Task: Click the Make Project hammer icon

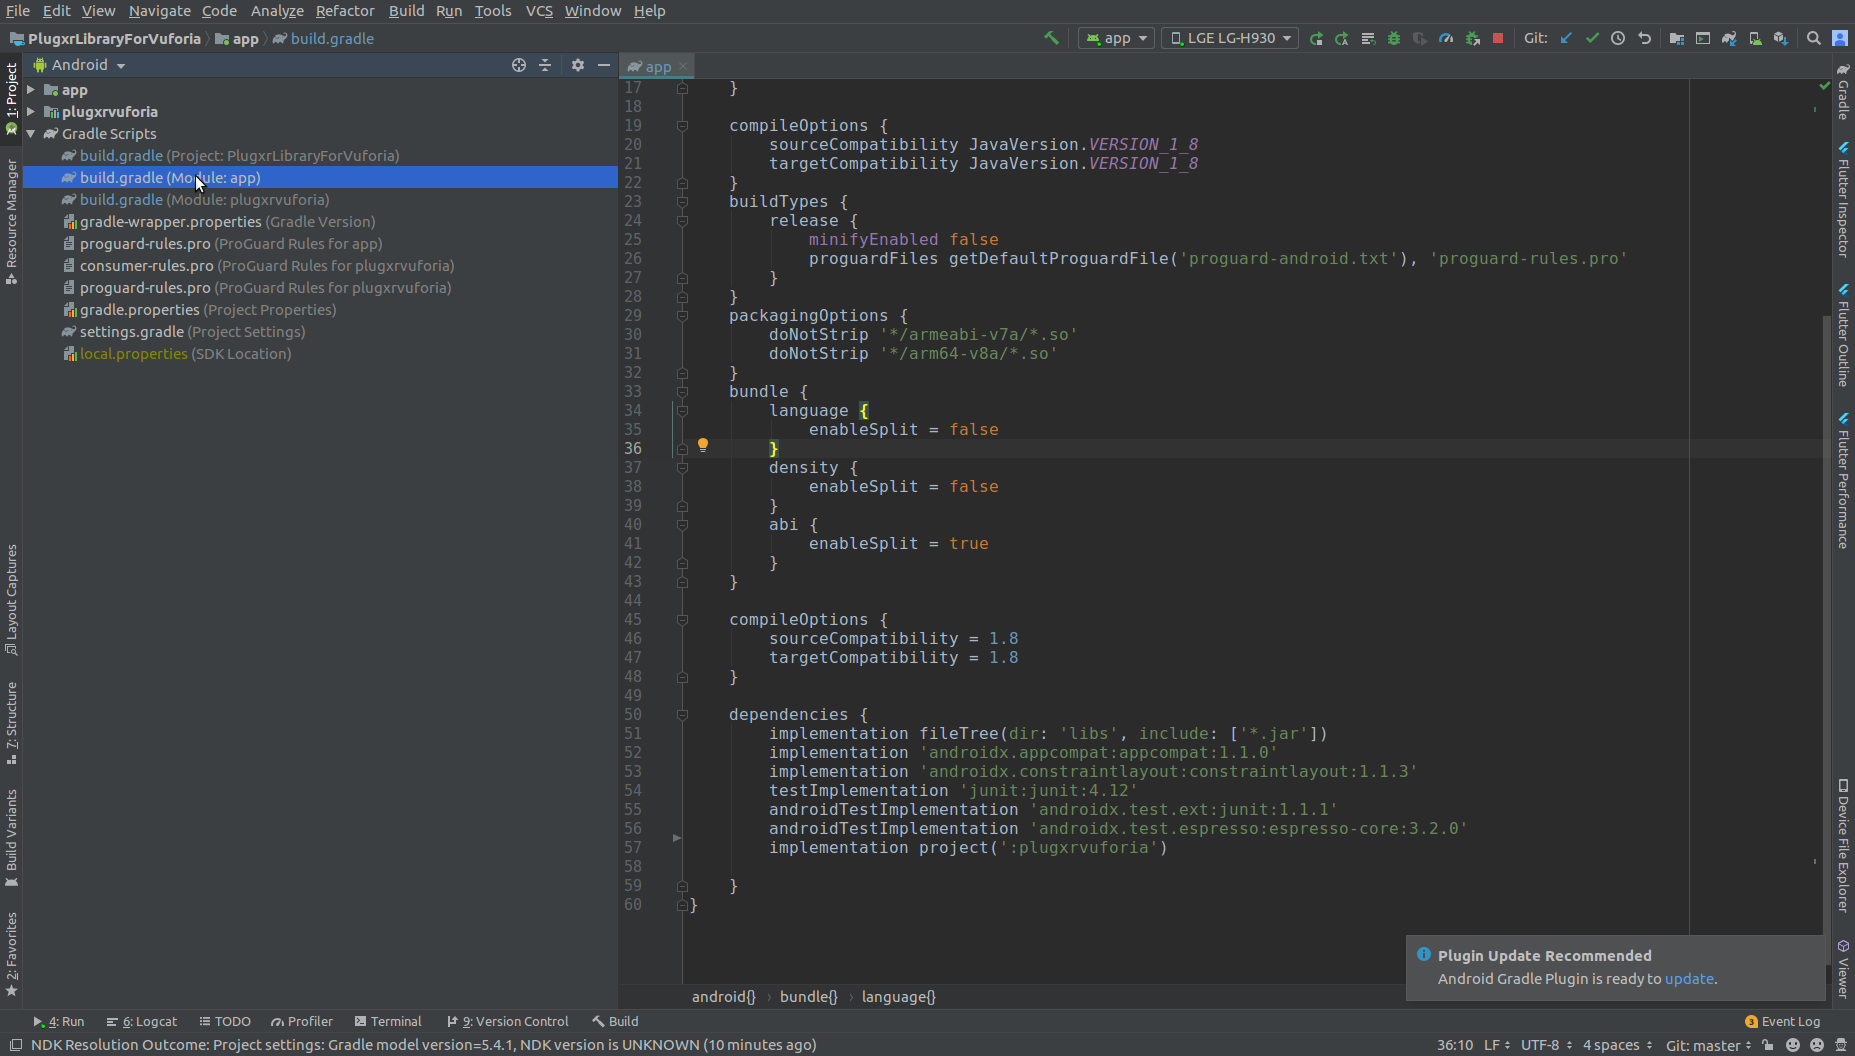Action: tap(1051, 38)
